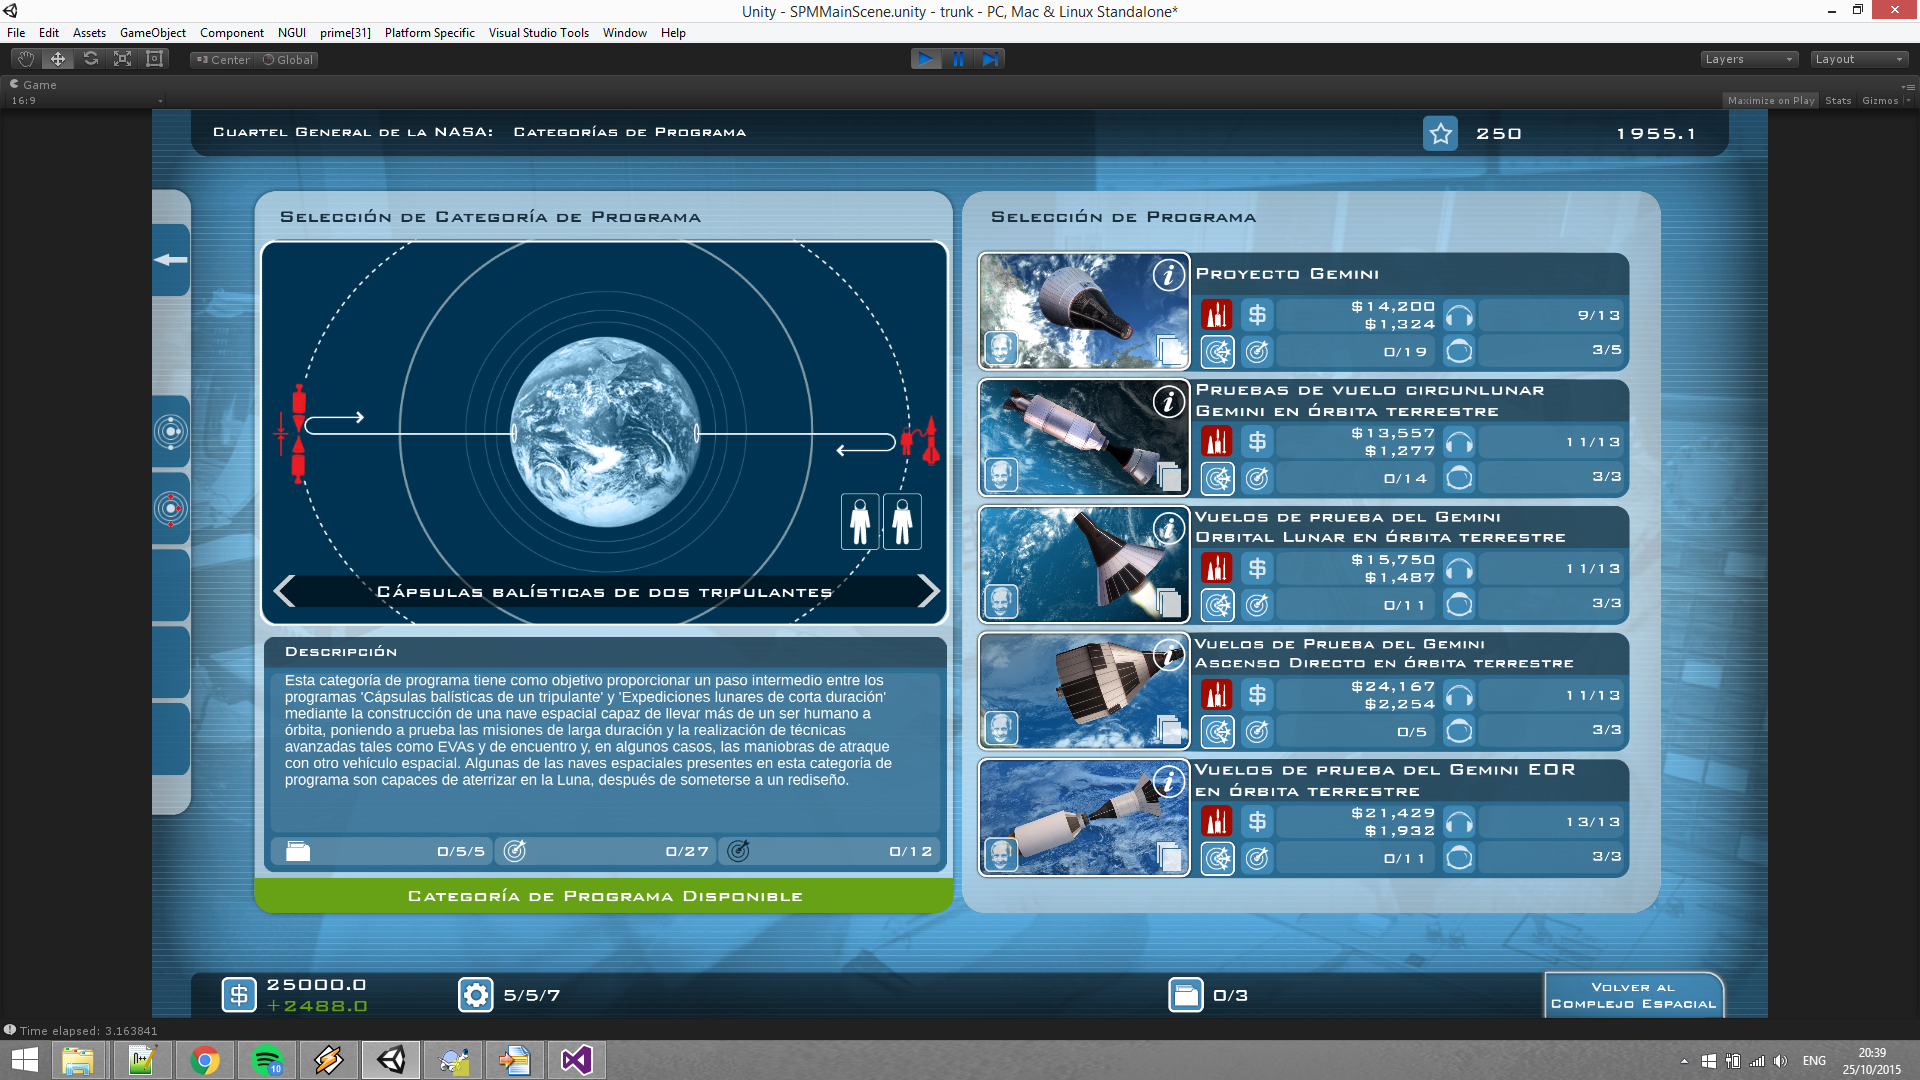Click the helmet icon in Proyecto Gemini row
Screen dimensions: 1920x1080
[x=1459, y=351]
